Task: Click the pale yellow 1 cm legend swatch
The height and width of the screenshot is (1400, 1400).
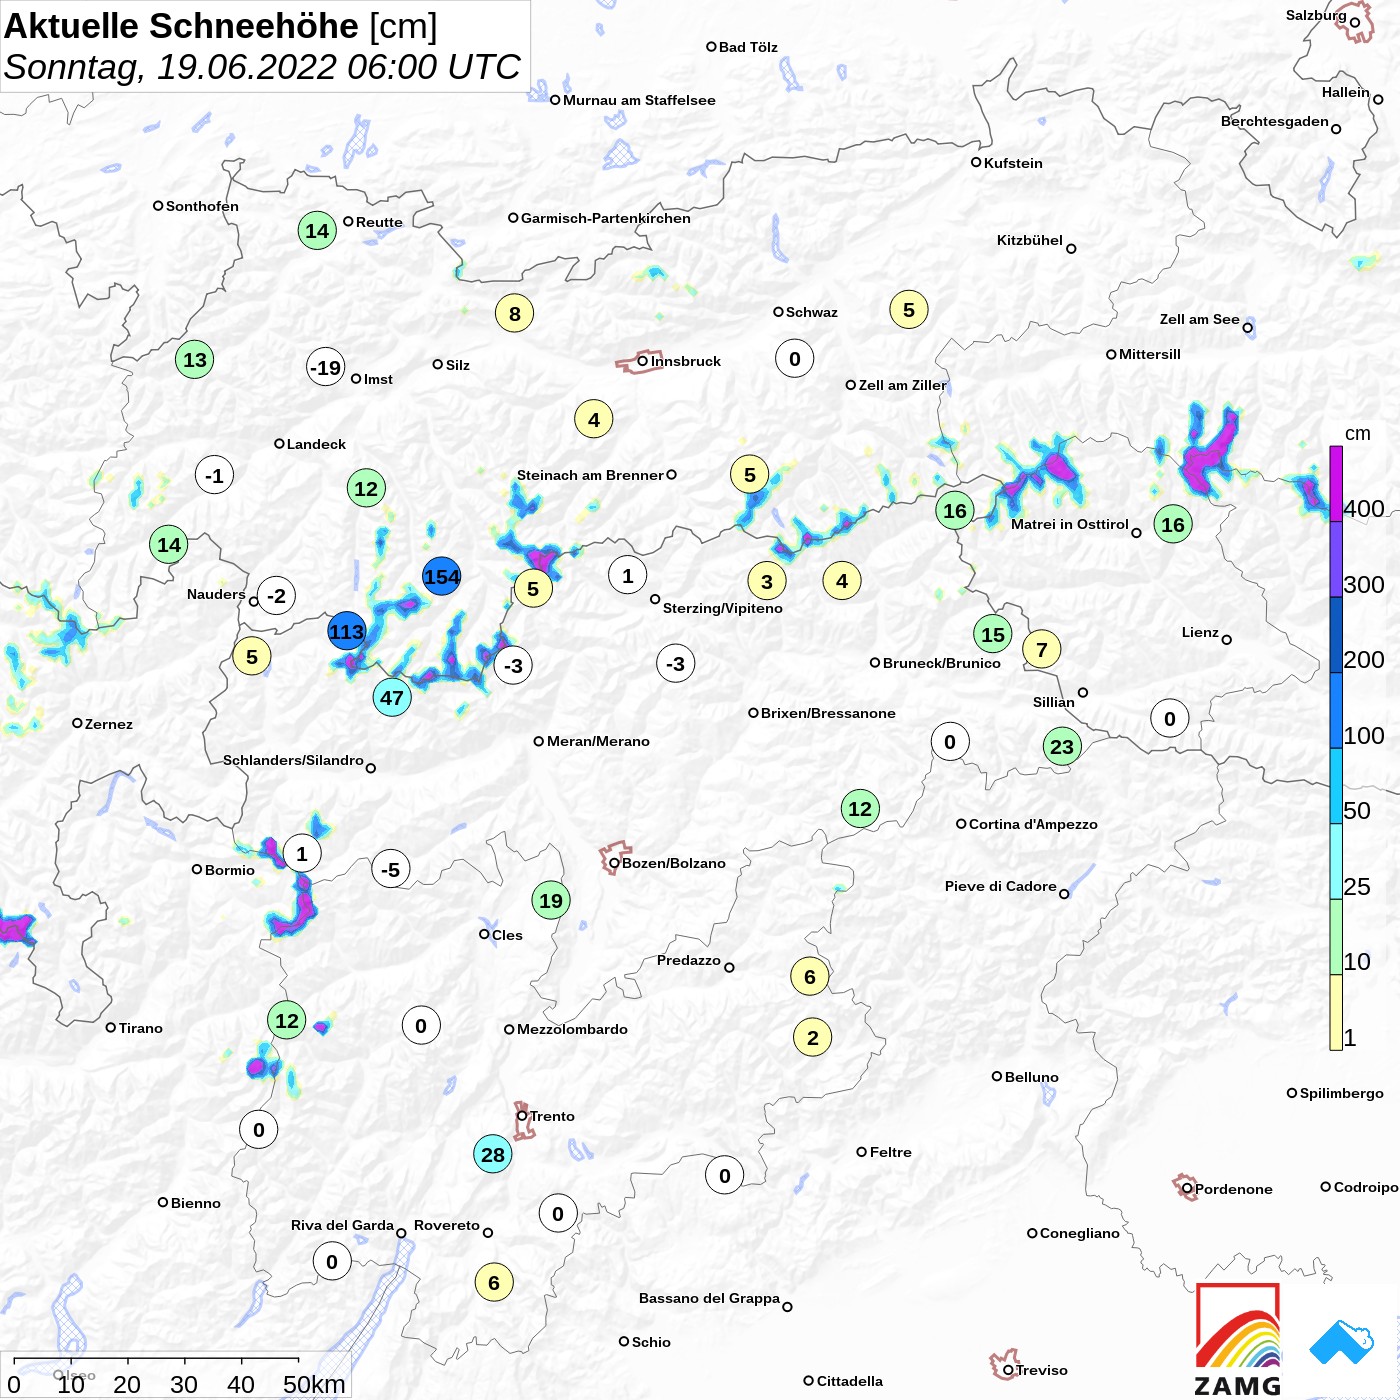Action: click(x=1336, y=1012)
